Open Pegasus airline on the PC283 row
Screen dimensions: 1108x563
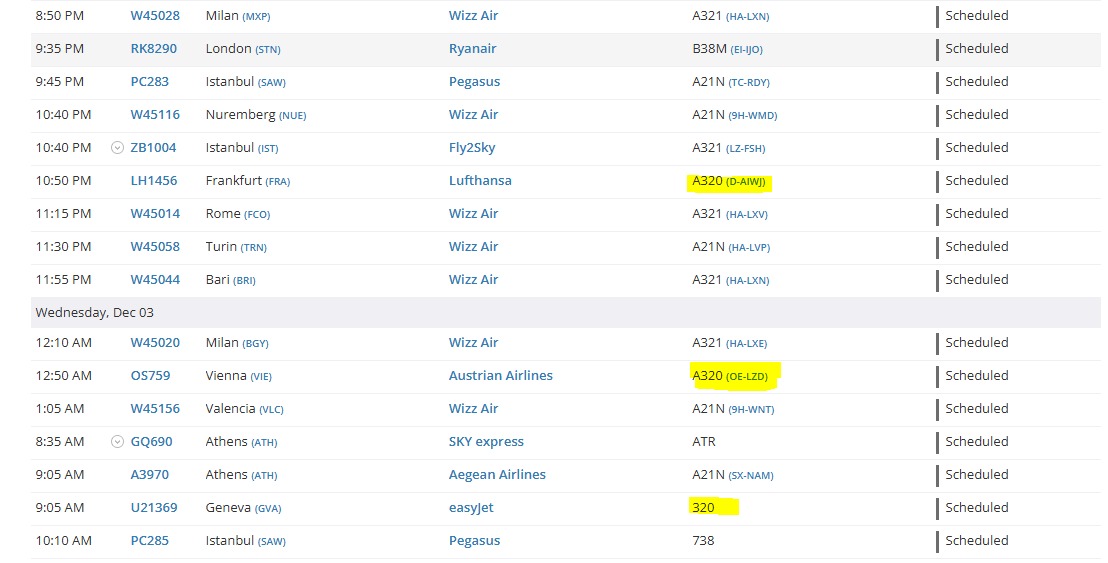tap(474, 82)
